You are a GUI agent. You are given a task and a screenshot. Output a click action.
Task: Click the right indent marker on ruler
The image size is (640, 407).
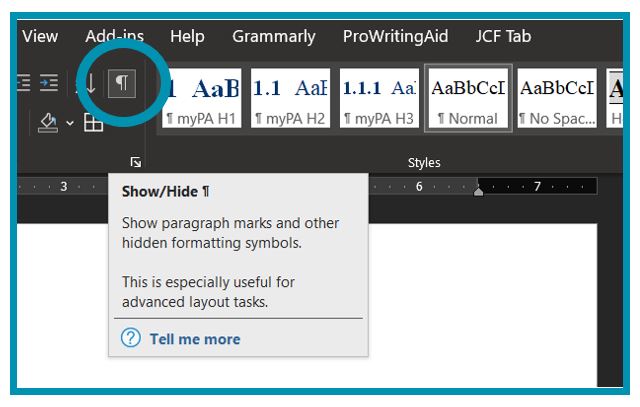[478, 190]
